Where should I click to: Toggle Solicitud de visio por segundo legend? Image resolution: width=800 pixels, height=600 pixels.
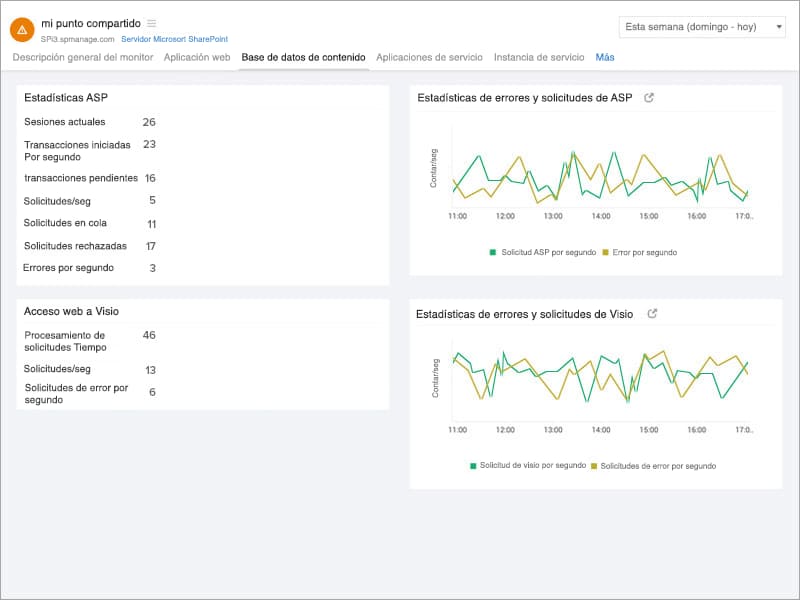click(x=527, y=466)
